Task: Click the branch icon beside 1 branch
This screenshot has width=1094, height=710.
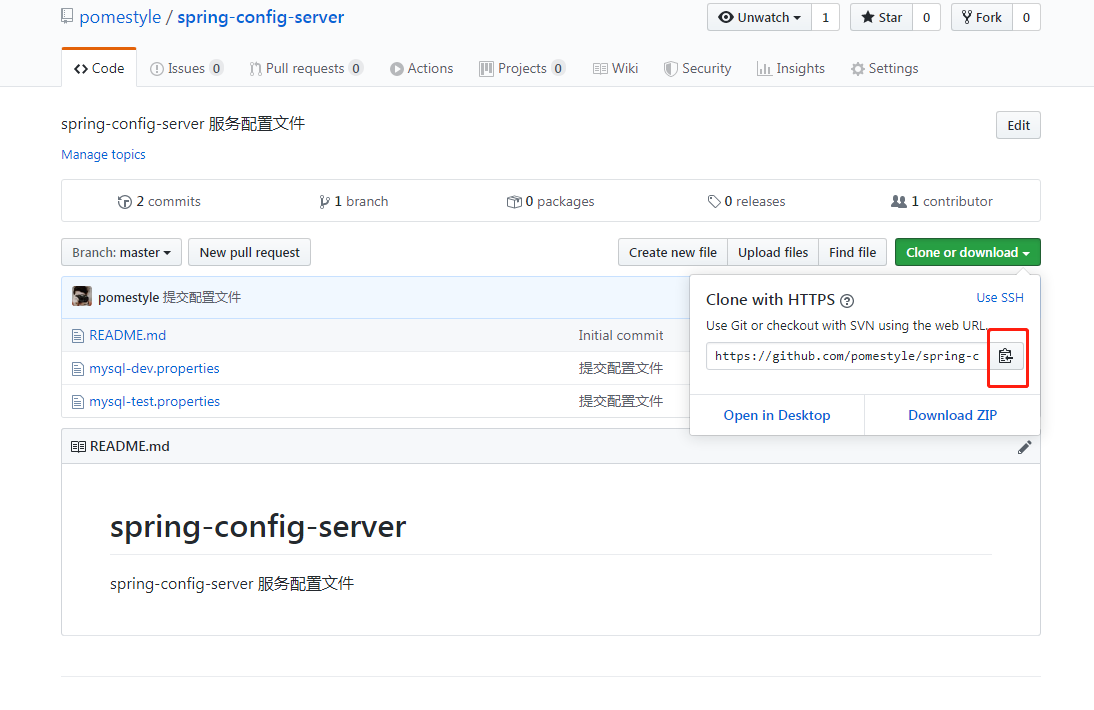Action: (x=324, y=202)
